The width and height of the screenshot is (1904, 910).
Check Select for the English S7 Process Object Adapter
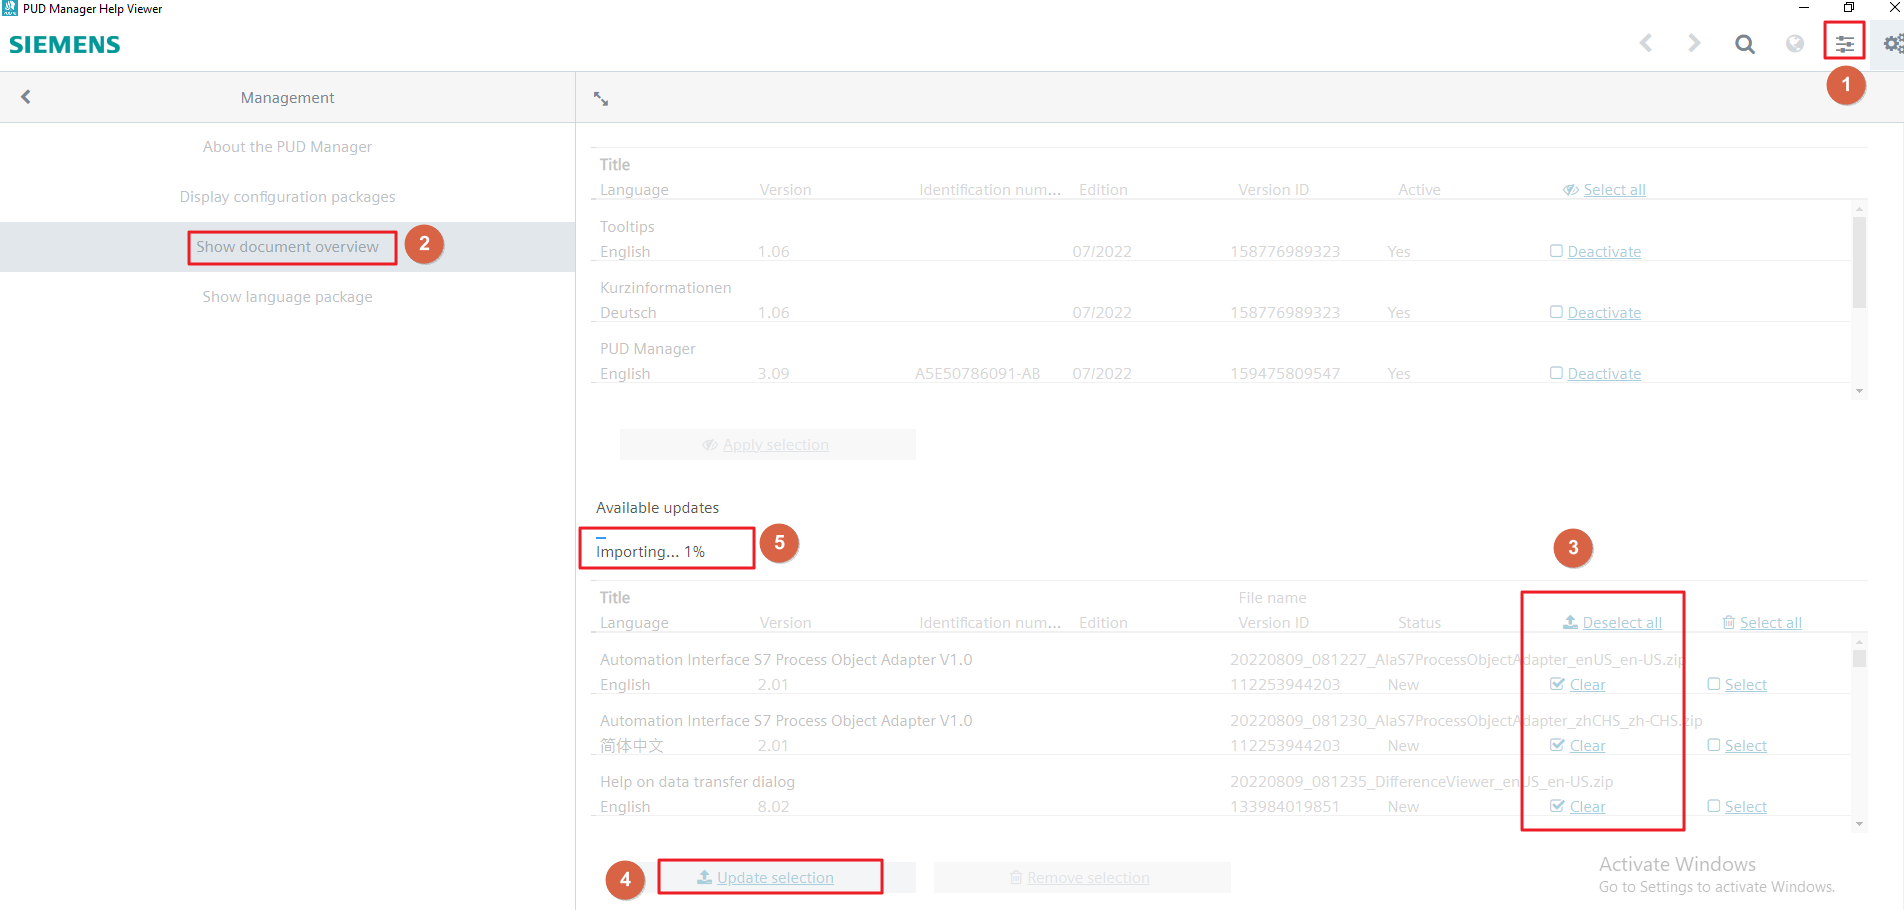point(1714,684)
